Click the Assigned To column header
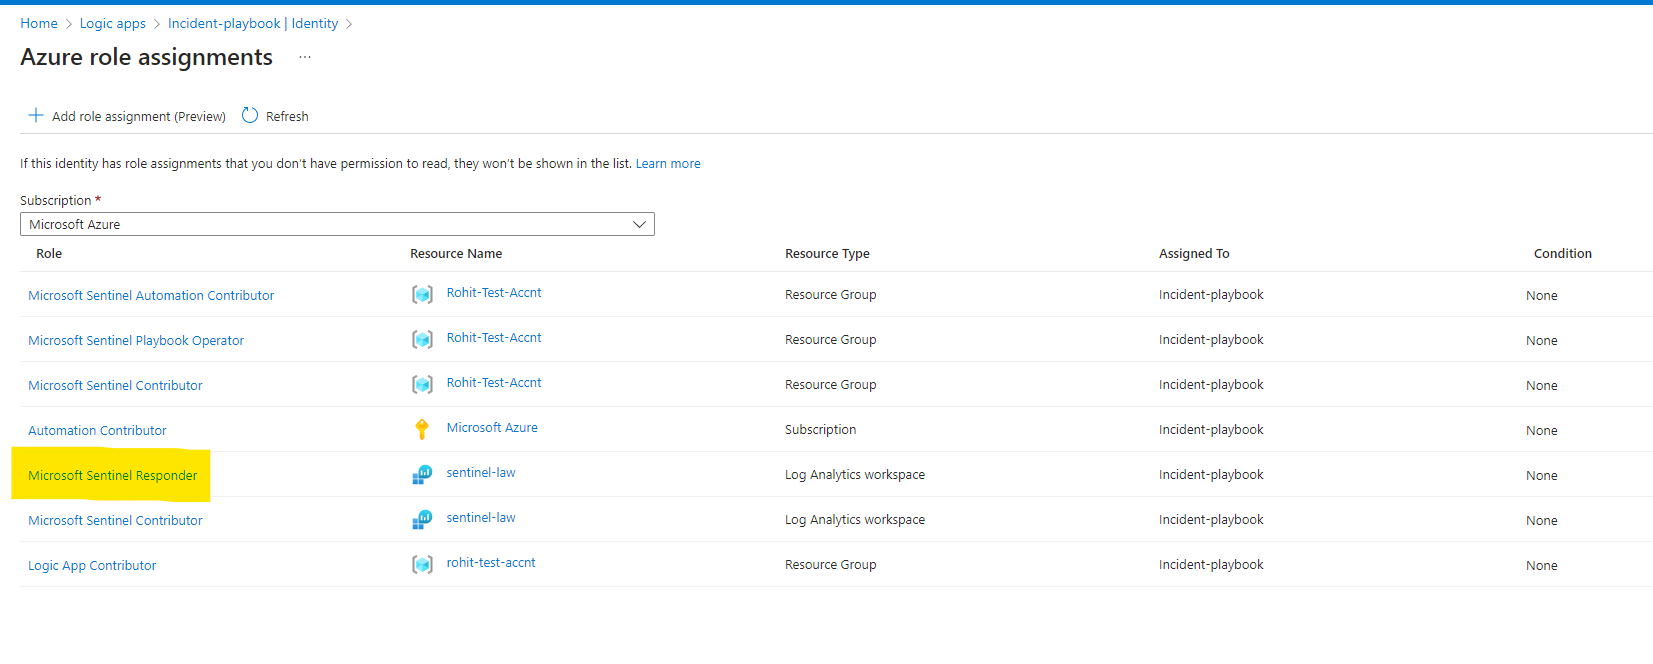1653x664 pixels. pyautogui.click(x=1194, y=253)
